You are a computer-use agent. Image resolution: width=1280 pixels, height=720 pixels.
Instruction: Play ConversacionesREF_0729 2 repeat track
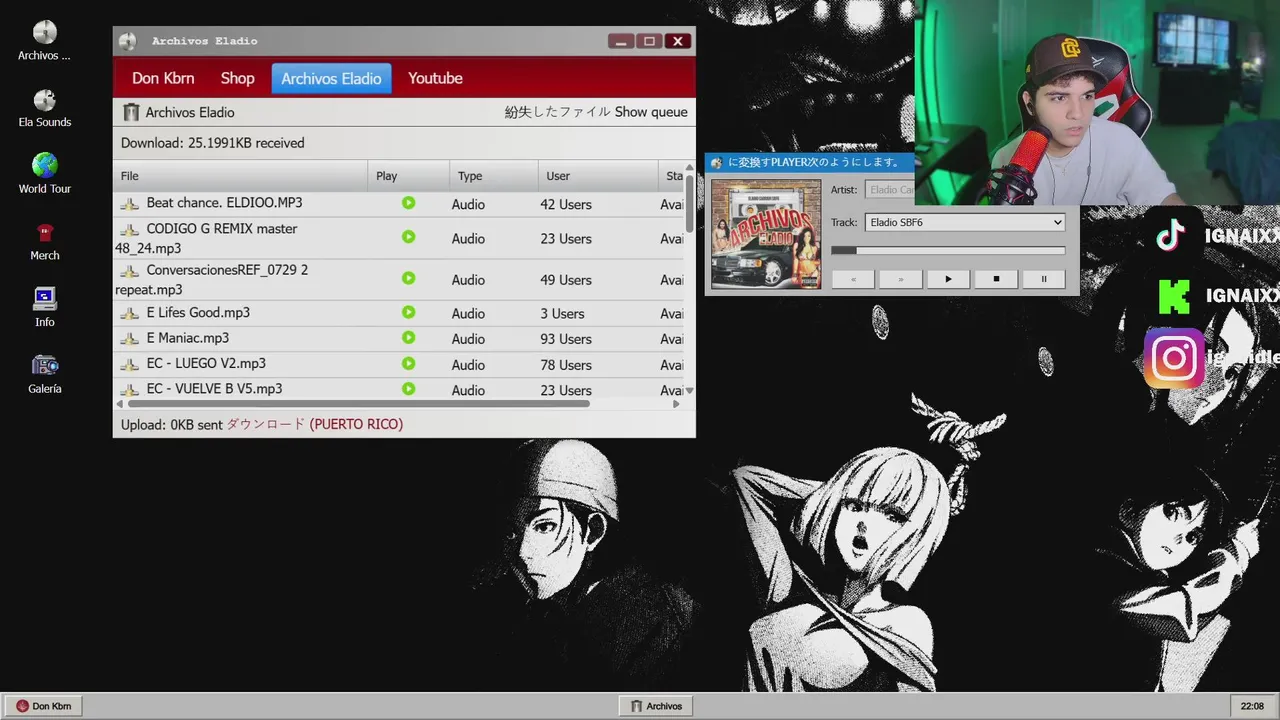coord(408,279)
